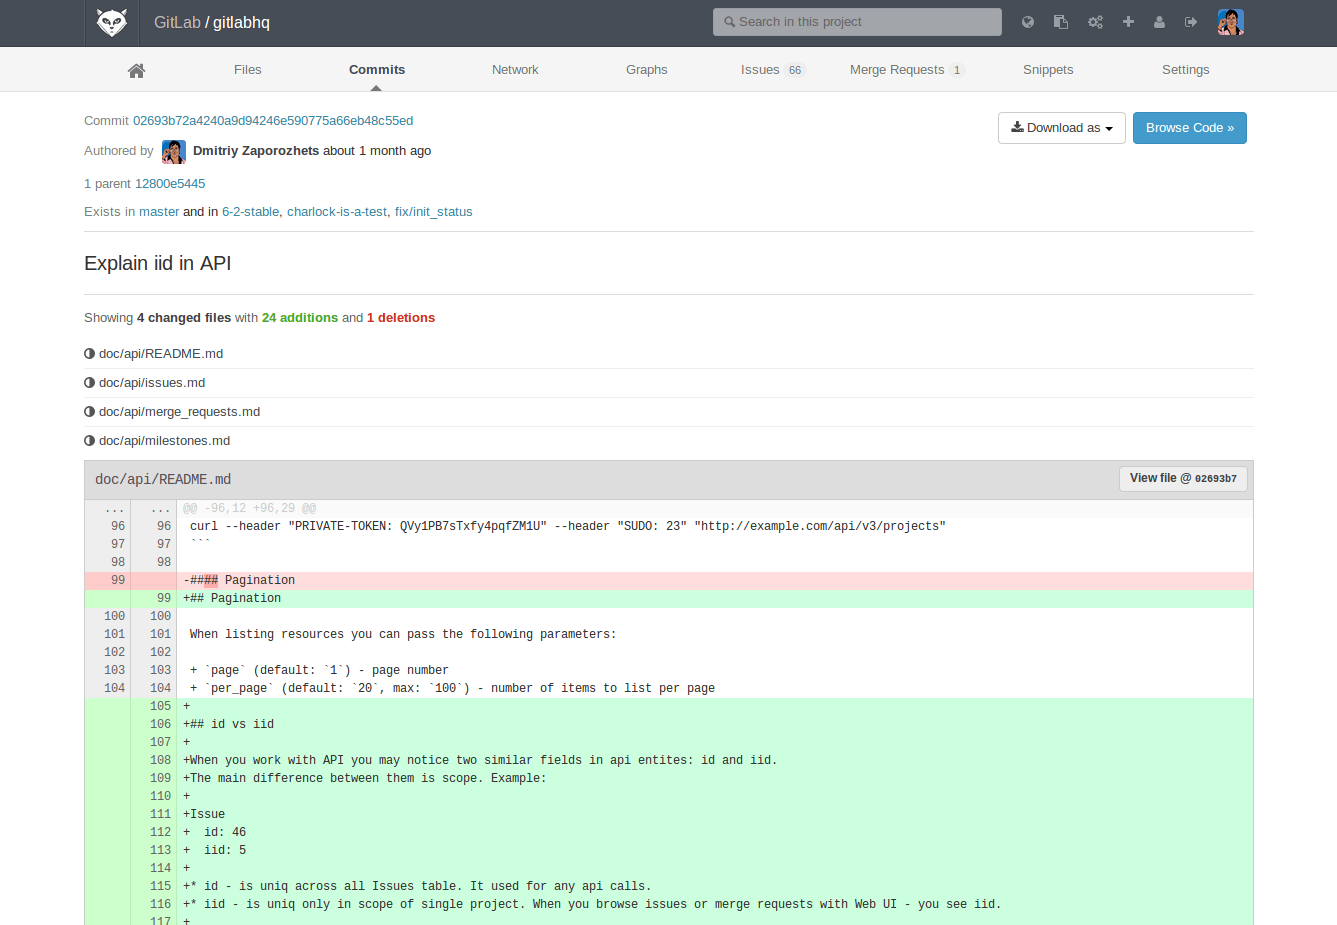The height and width of the screenshot is (925, 1337).
Task: Jump to doc/api/milestones.md in file list
Action: 164,441
